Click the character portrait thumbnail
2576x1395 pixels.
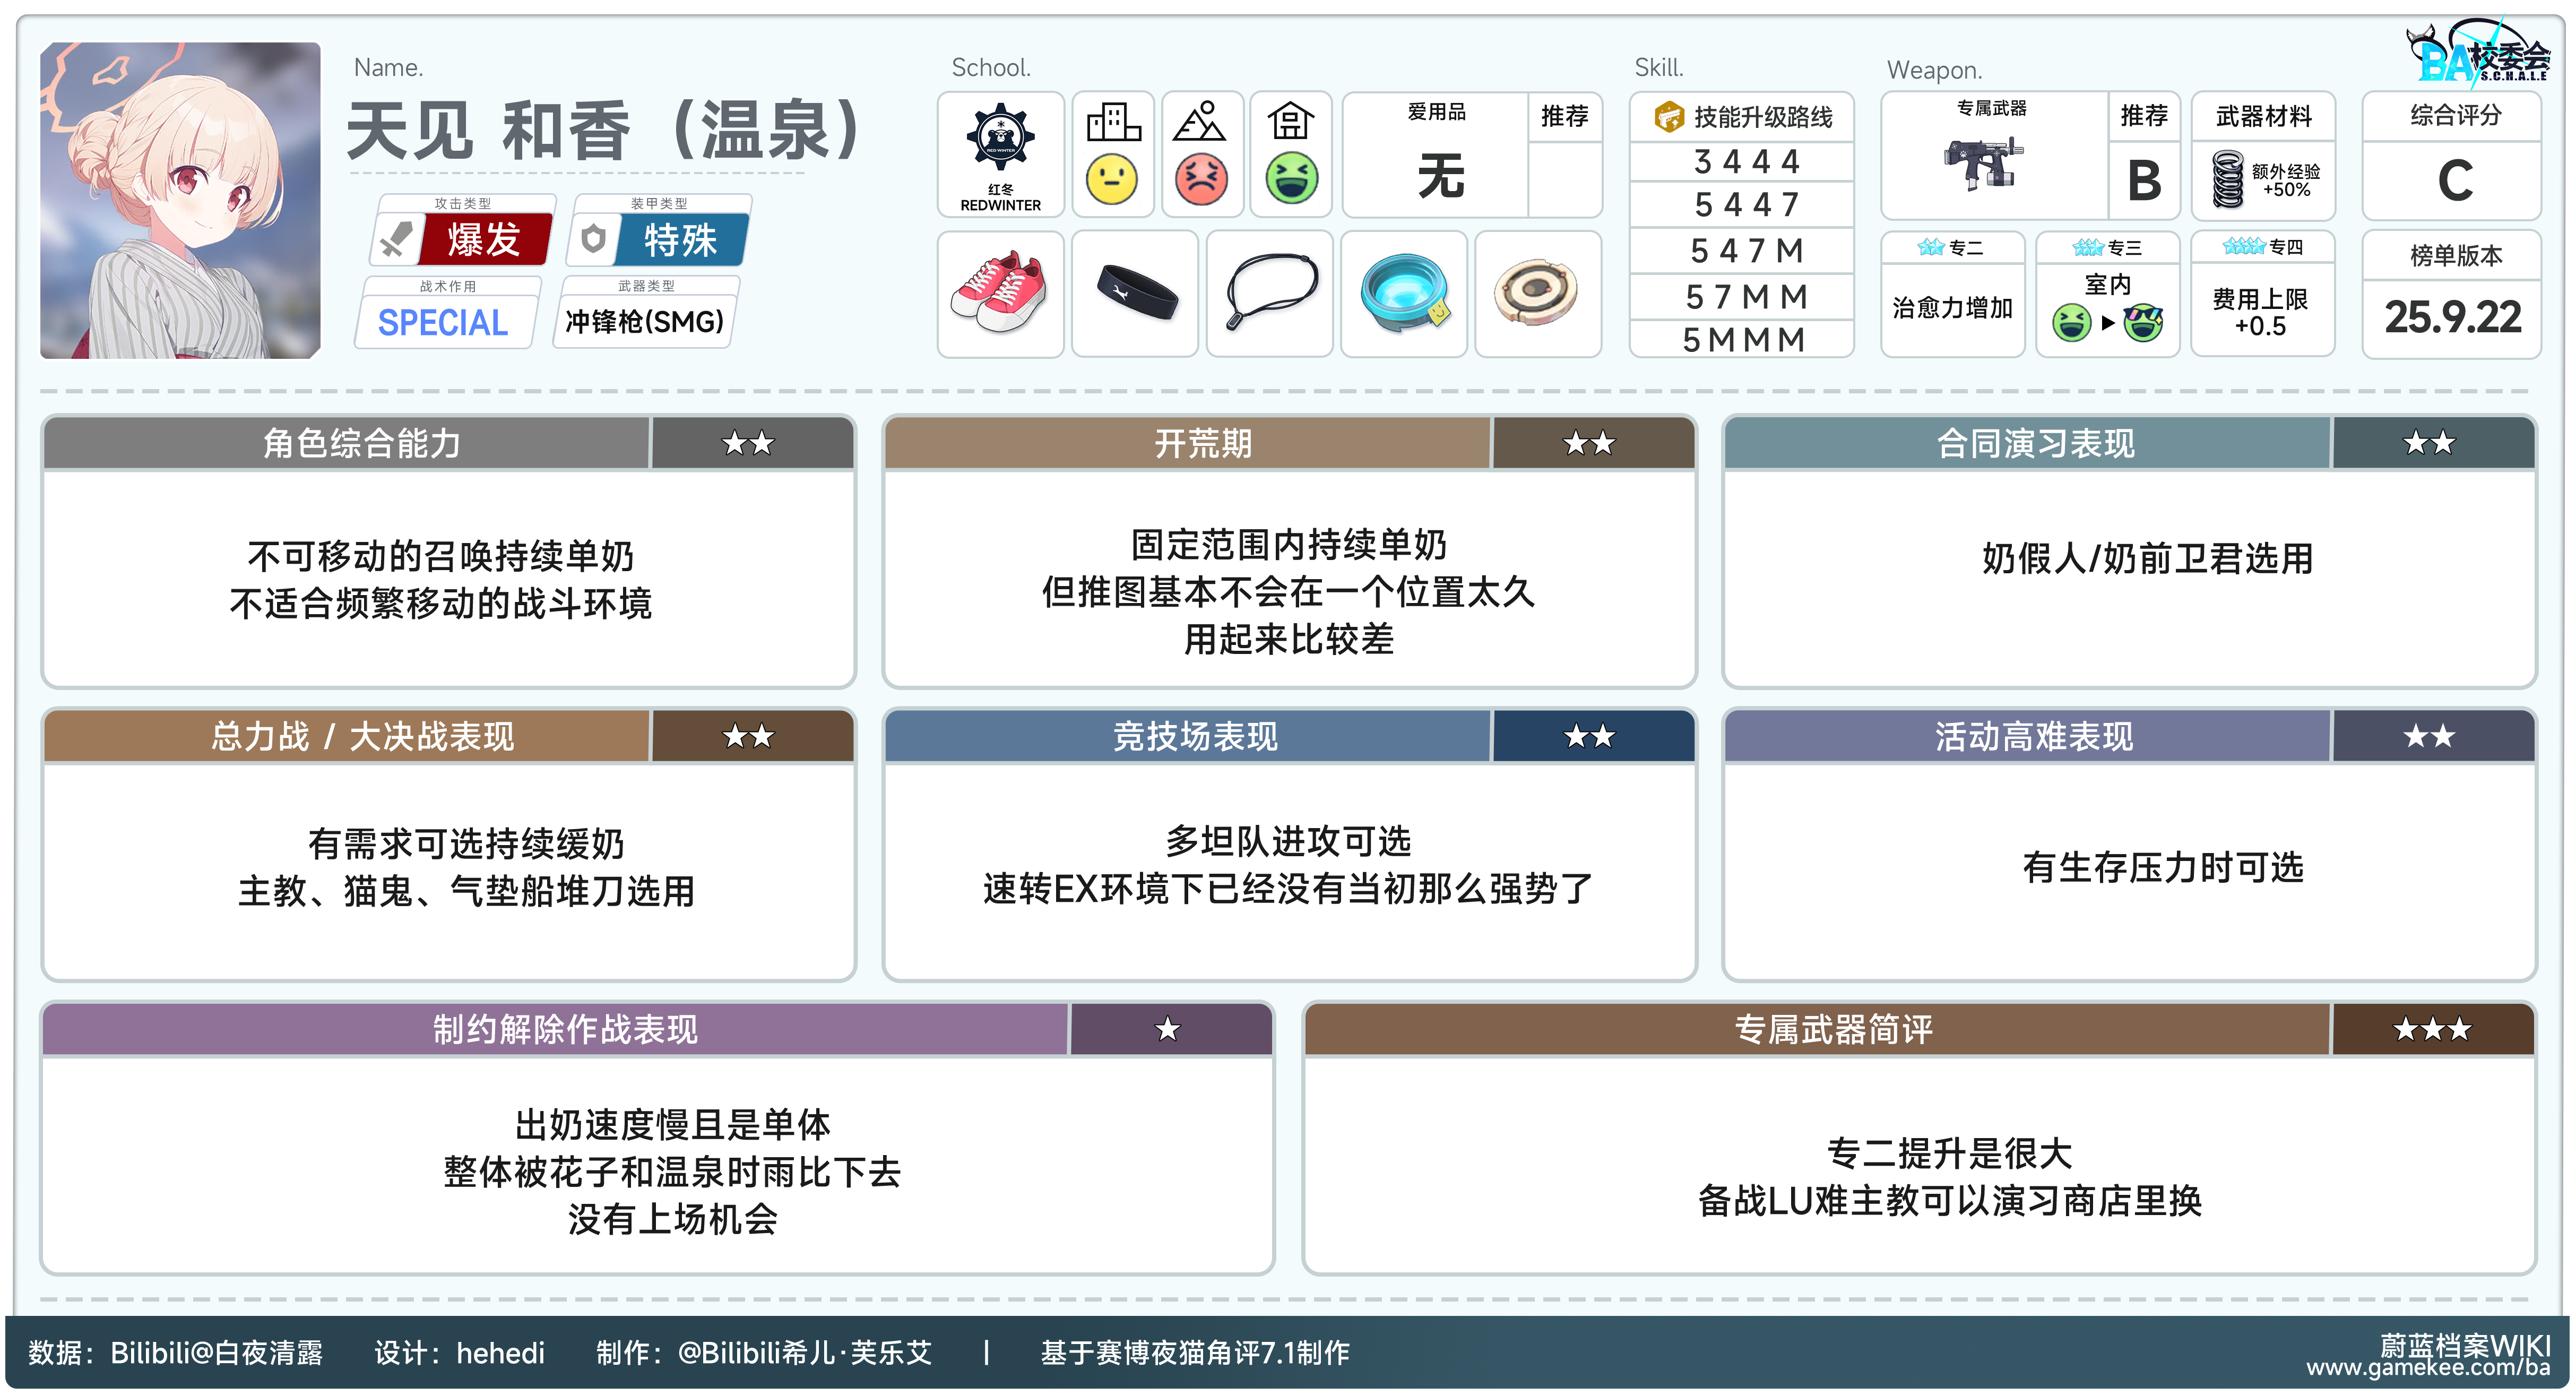point(180,200)
